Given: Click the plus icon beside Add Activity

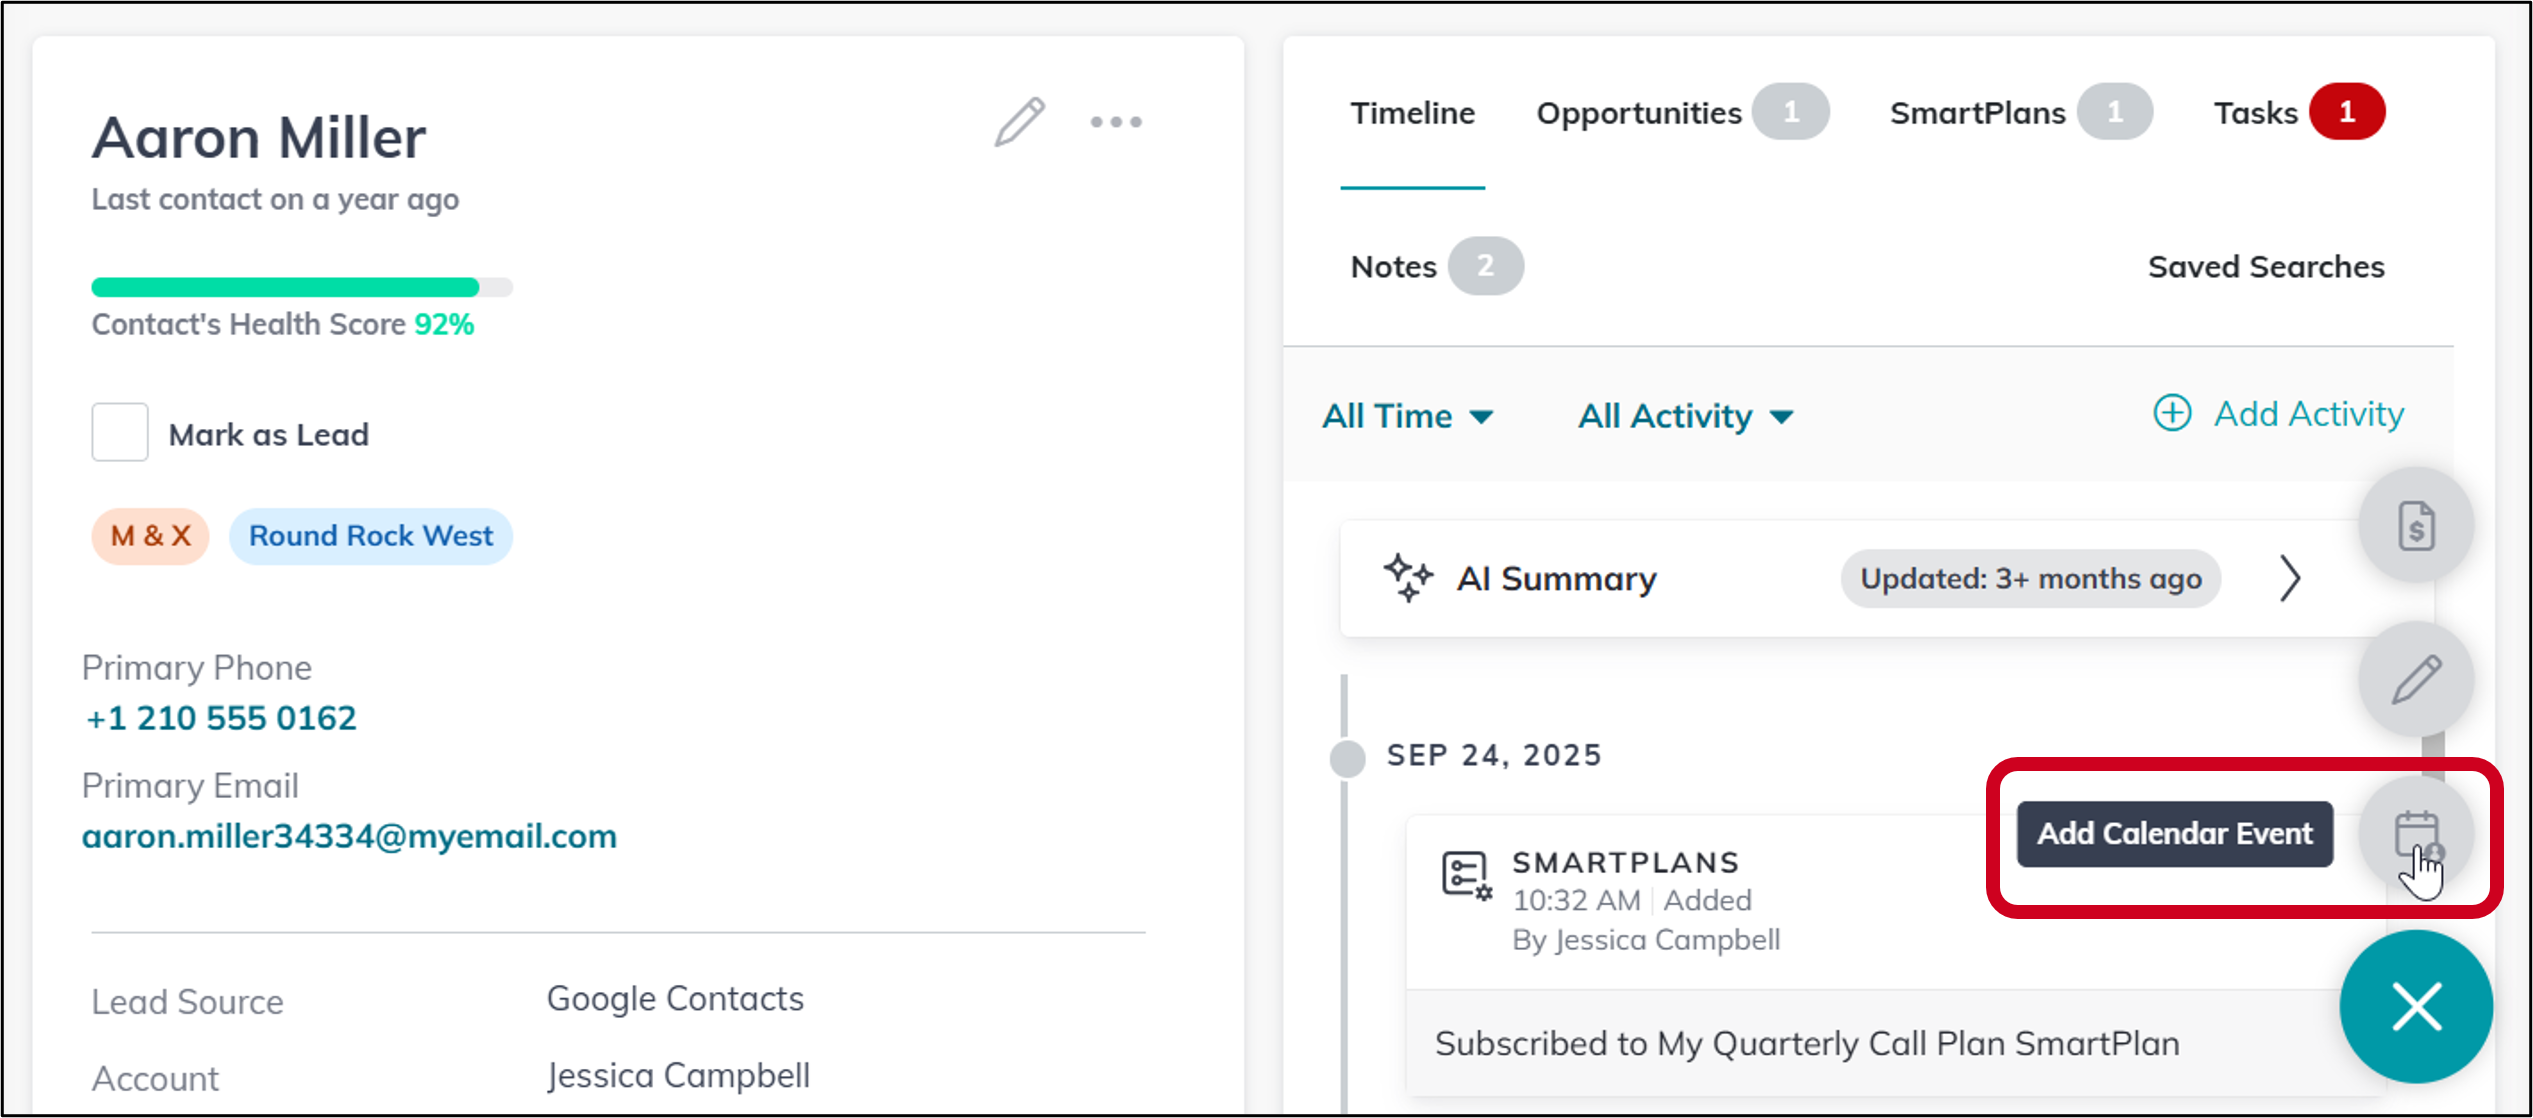Looking at the screenshot, I should 2172,413.
